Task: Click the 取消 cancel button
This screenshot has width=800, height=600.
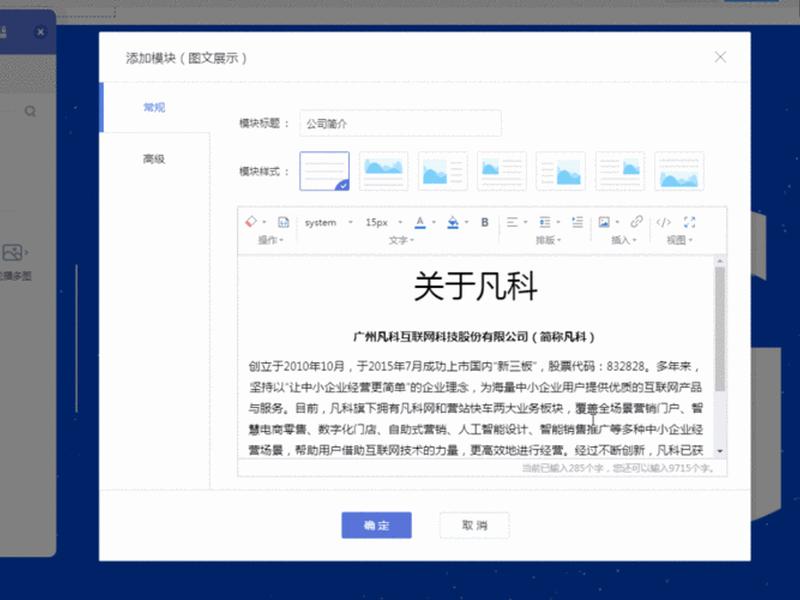Action: (474, 525)
